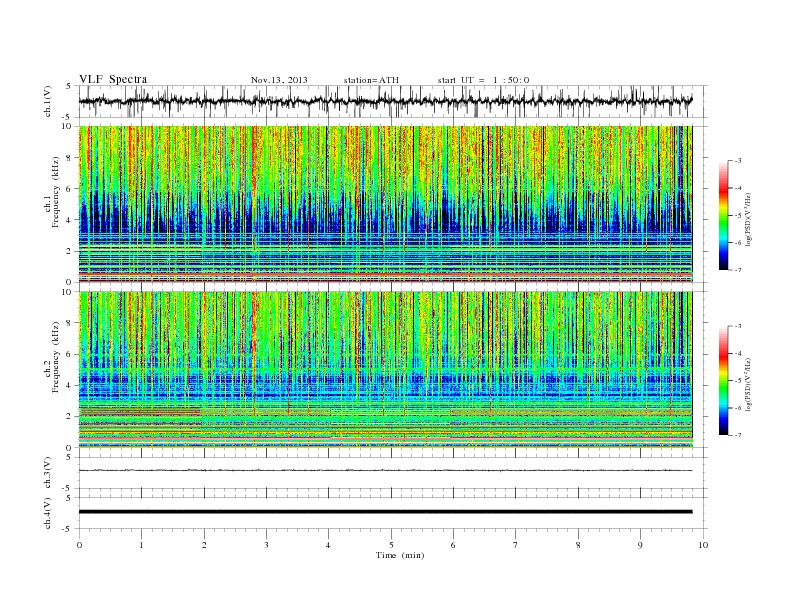Click inside the ch.1 spectrogram panel
The image size is (792, 612).
tap(385, 204)
